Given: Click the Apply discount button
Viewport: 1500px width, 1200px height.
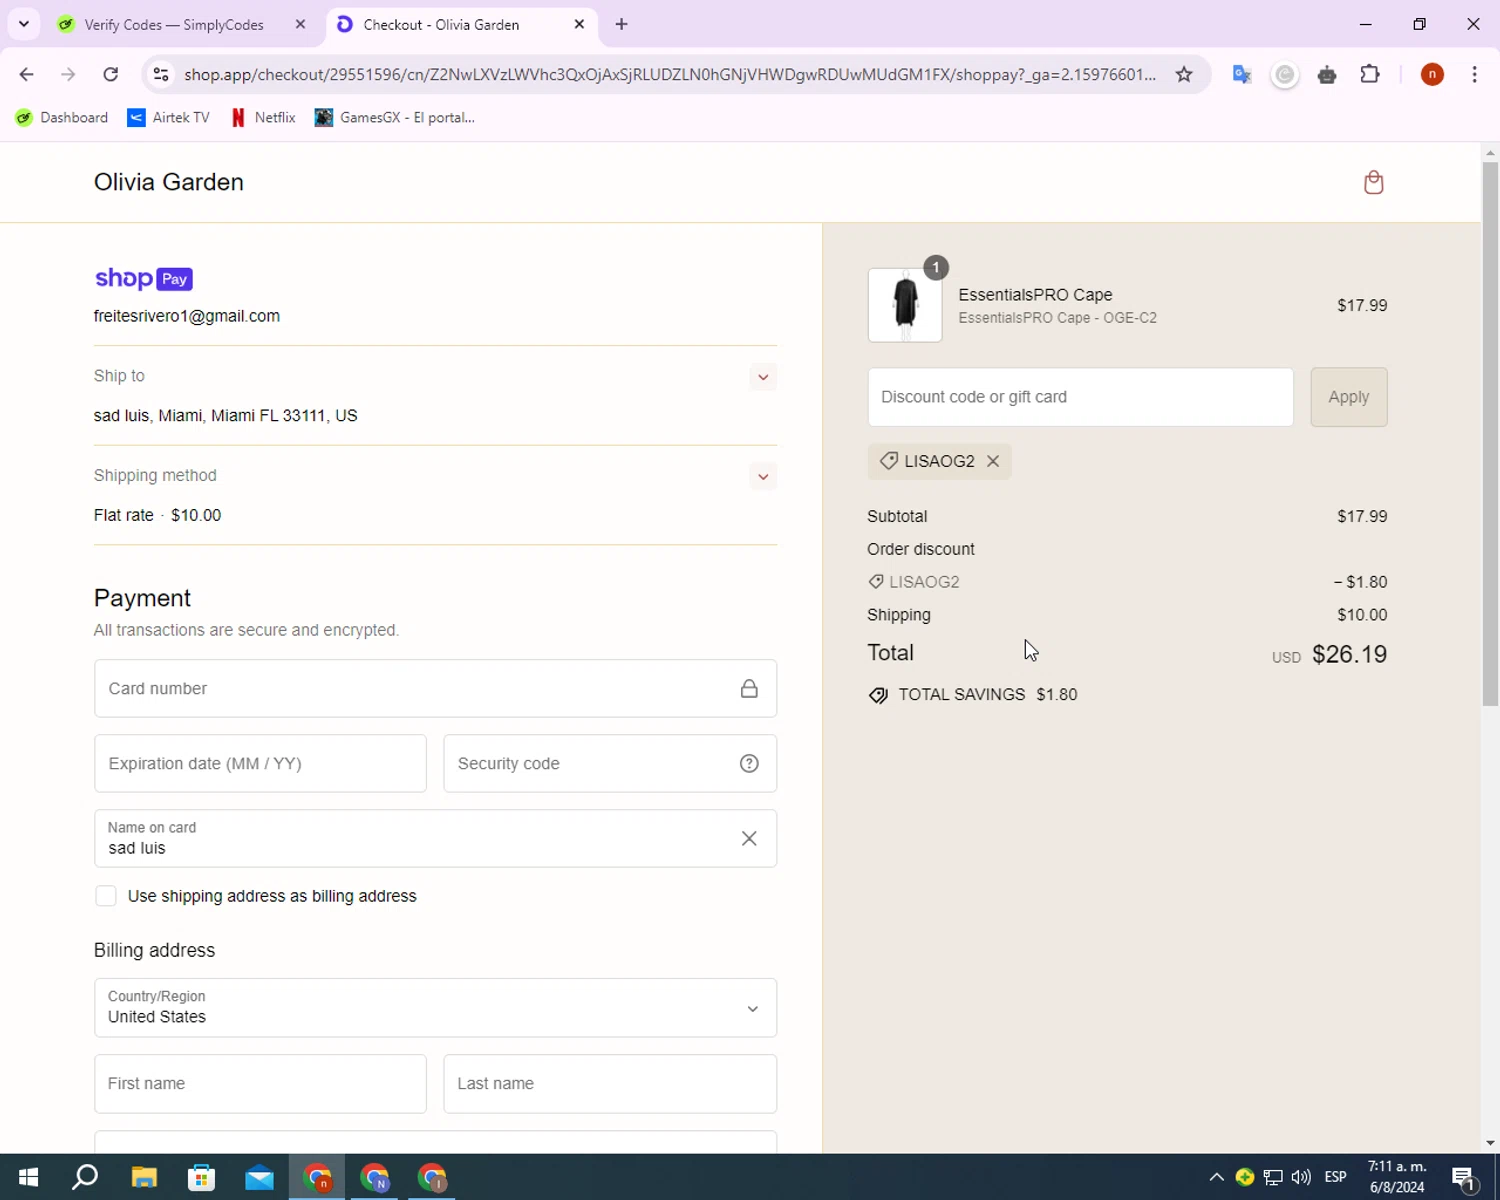Looking at the screenshot, I should click(x=1349, y=397).
